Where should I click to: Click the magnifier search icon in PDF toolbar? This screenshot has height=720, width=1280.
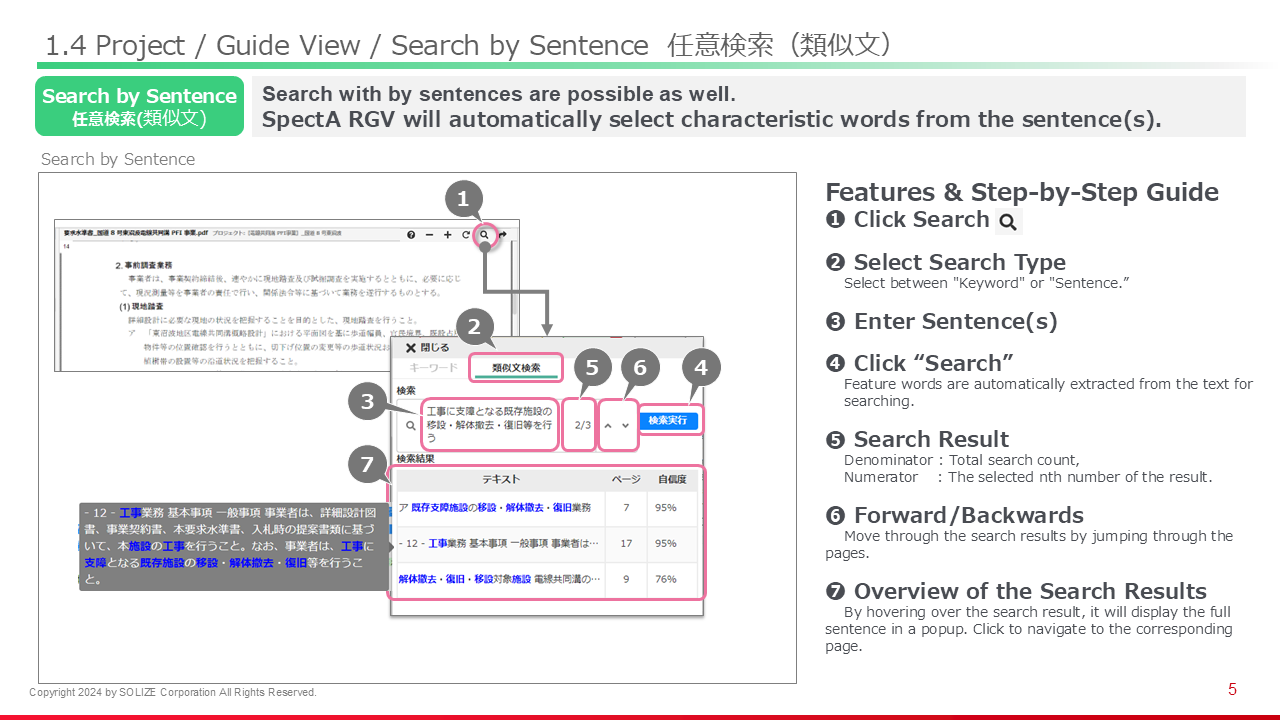(484, 235)
